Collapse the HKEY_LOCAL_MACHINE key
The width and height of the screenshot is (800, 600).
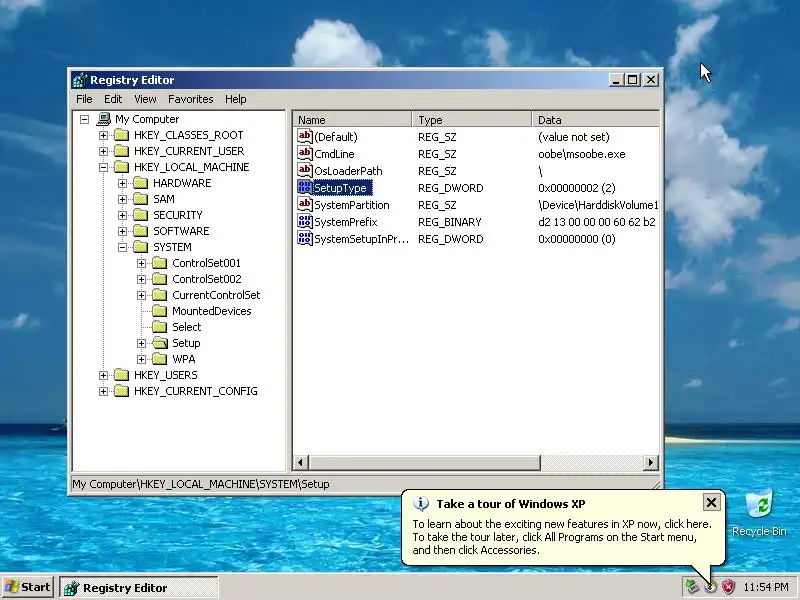(x=104, y=167)
